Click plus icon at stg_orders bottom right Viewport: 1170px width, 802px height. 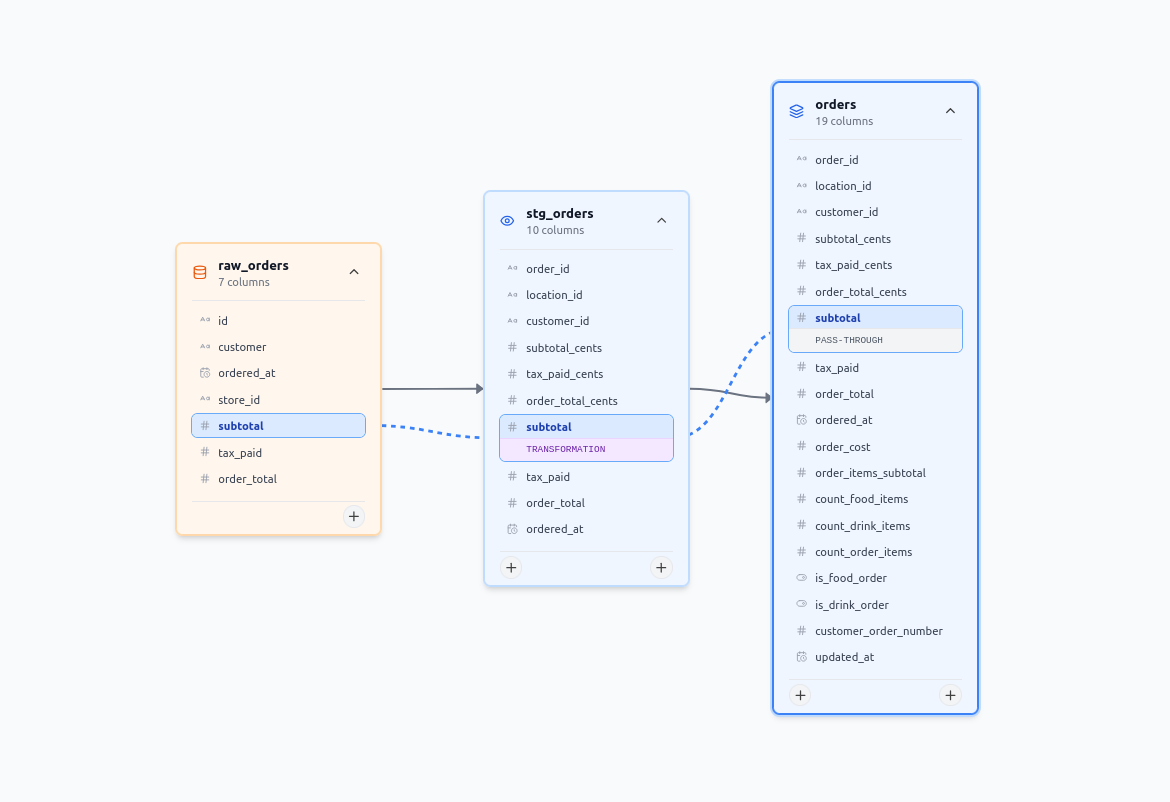[661, 567]
